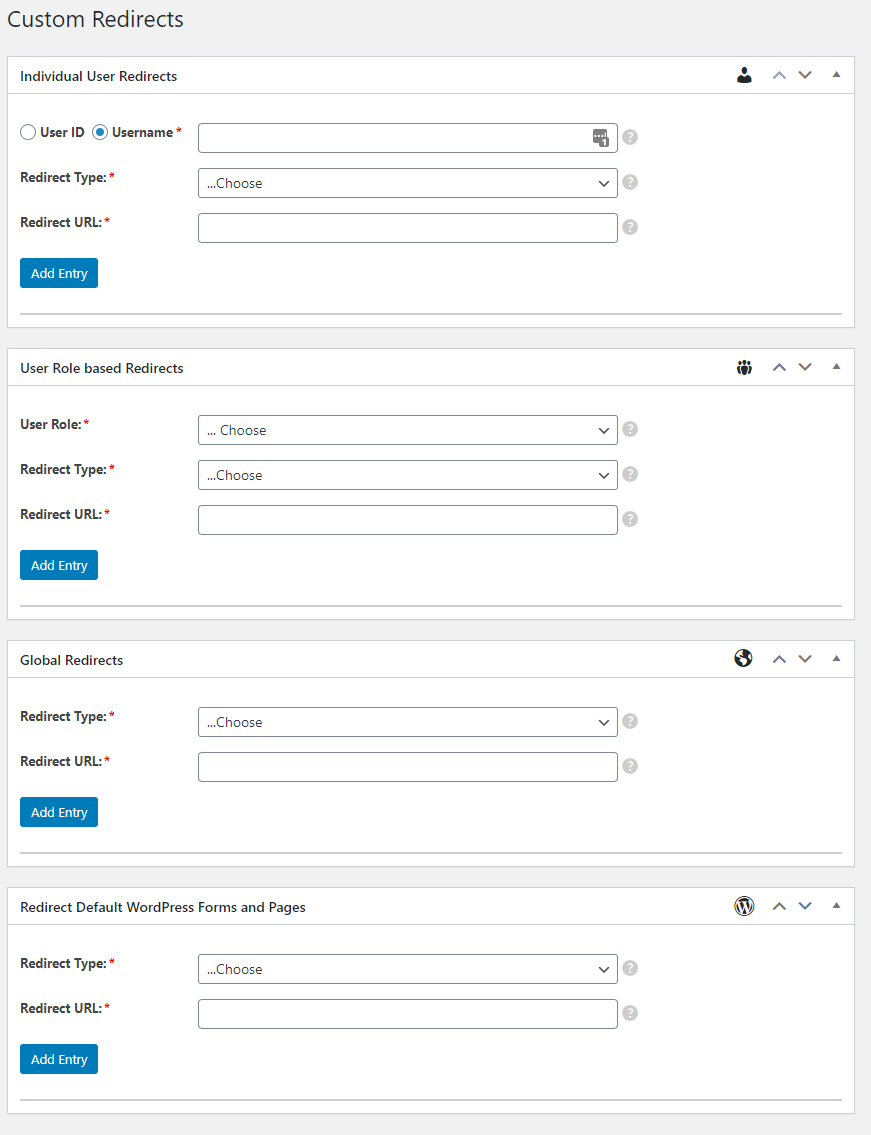Click the globe icon in Global Redirects header
871x1135 pixels.
tap(744, 658)
